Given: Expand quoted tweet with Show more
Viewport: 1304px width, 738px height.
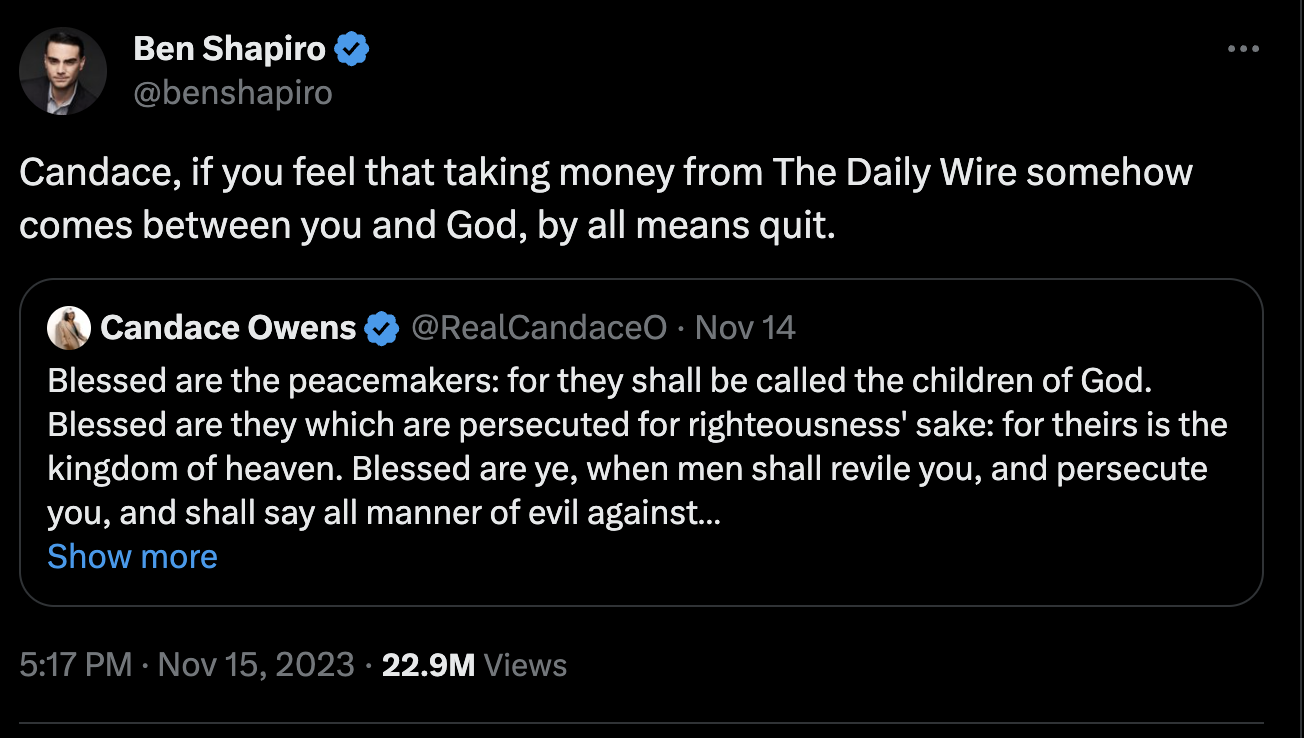Looking at the screenshot, I should click(x=132, y=556).
